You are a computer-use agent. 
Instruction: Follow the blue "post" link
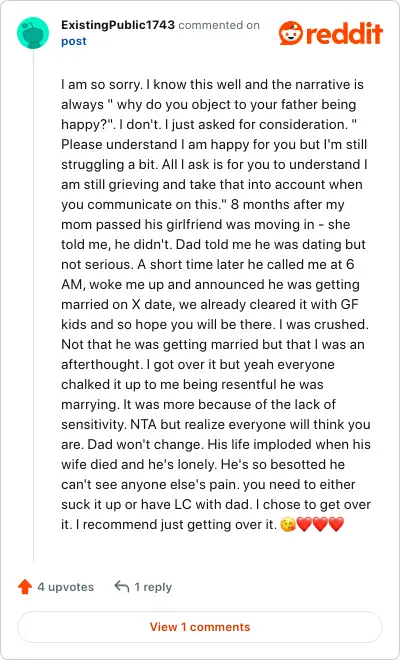[74, 41]
